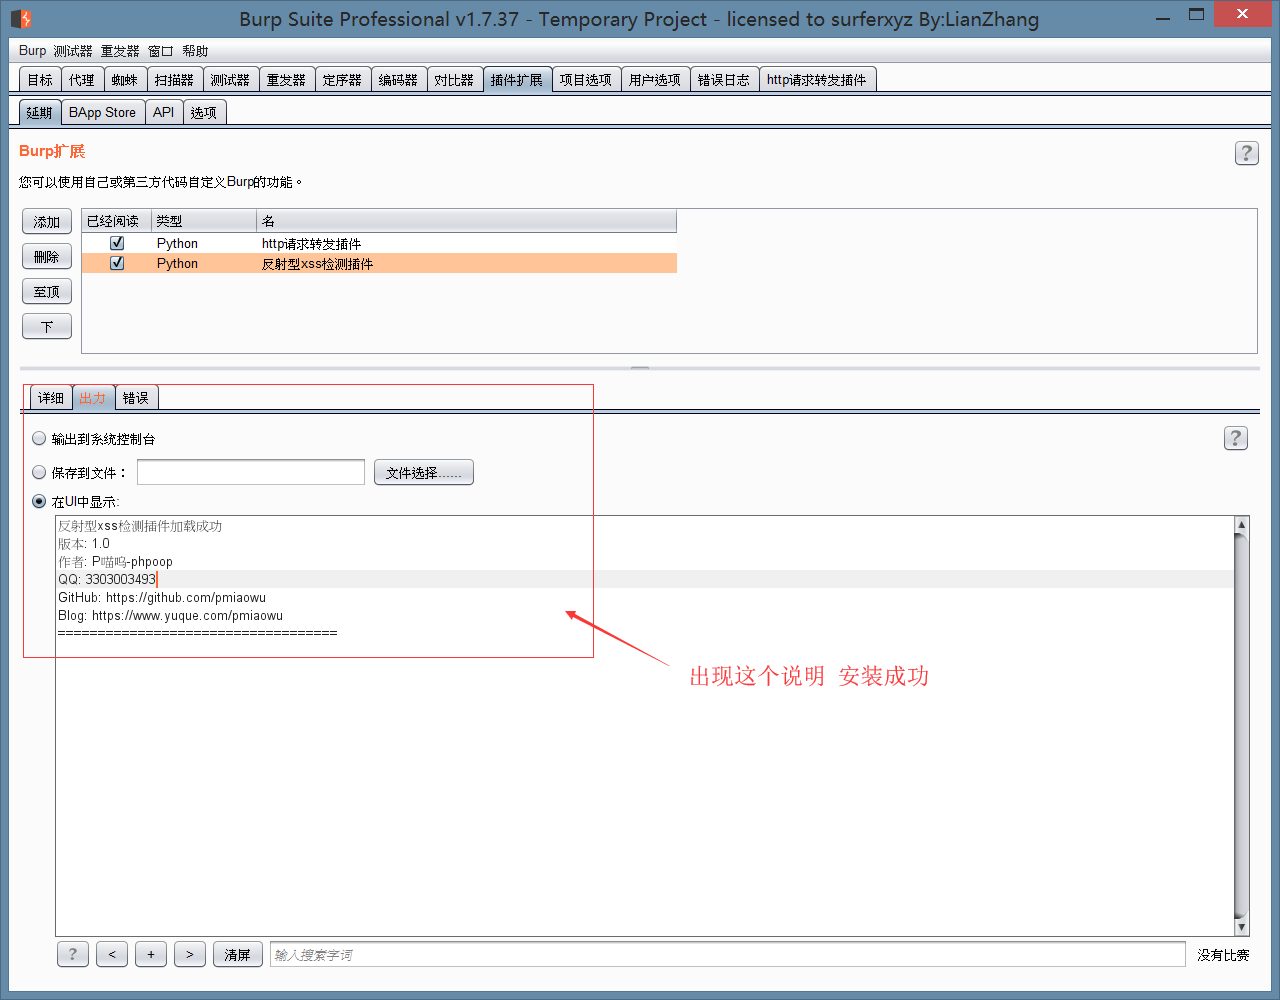This screenshot has height=1000, width=1280.
Task: Move extension down with 下 button
Action: (x=47, y=327)
